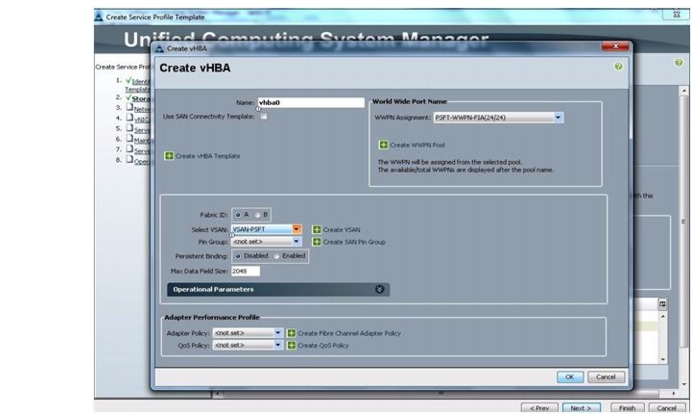Click Create QoS Policy link text
This screenshot has width=699, height=418.
pyautogui.click(x=323, y=345)
